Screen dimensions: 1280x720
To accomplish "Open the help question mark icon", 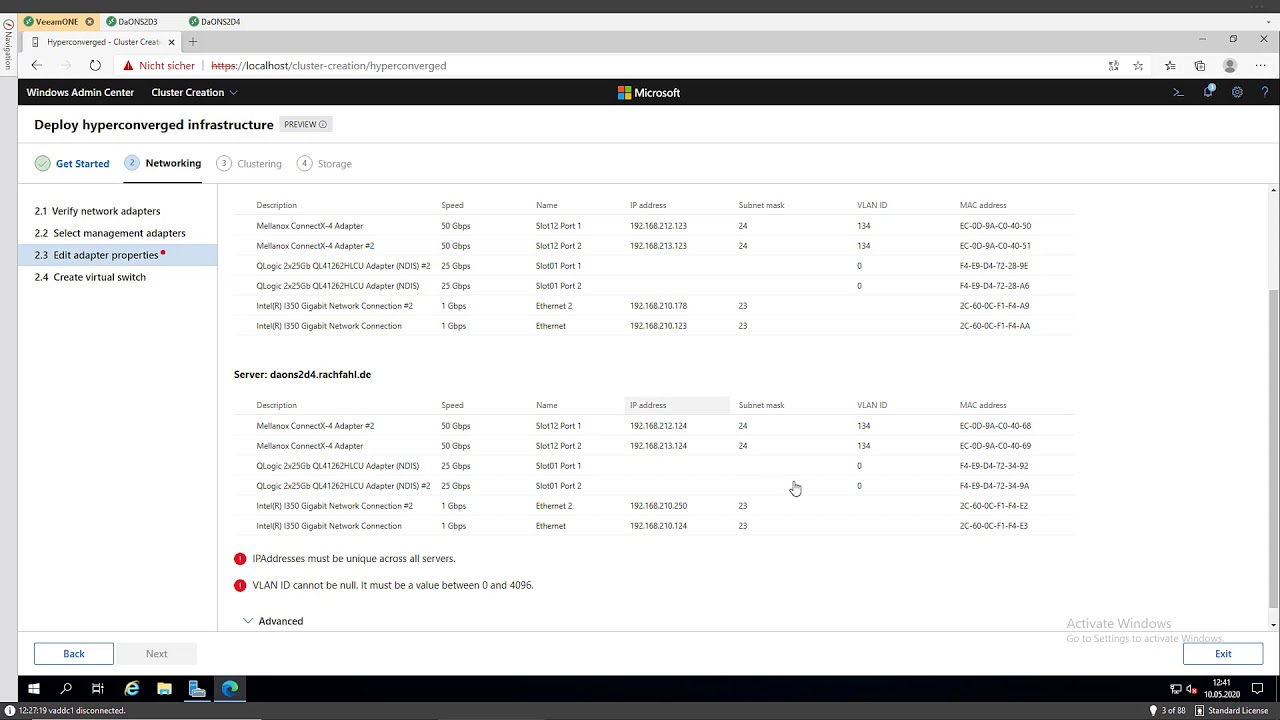I will click(x=1265, y=92).
